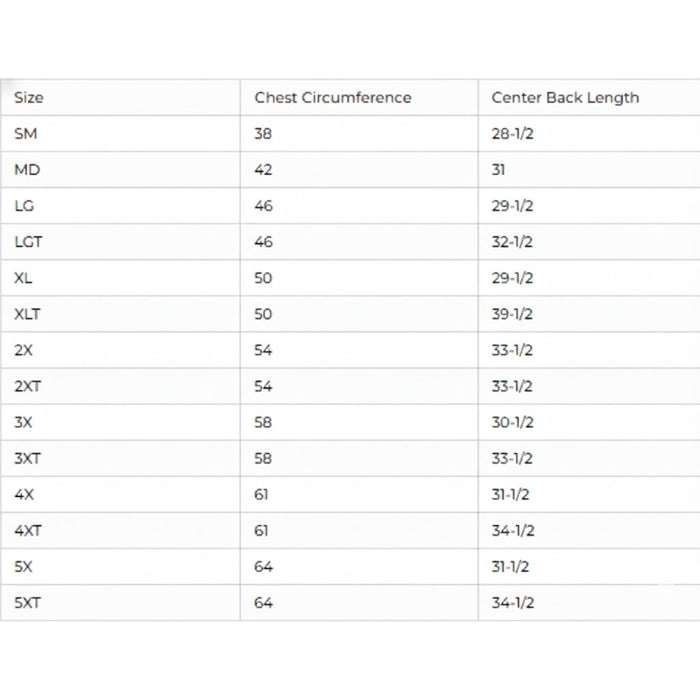Select the LGT size cell
The height and width of the screenshot is (700, 700).
pyautogui.click(x=29, y=242)
